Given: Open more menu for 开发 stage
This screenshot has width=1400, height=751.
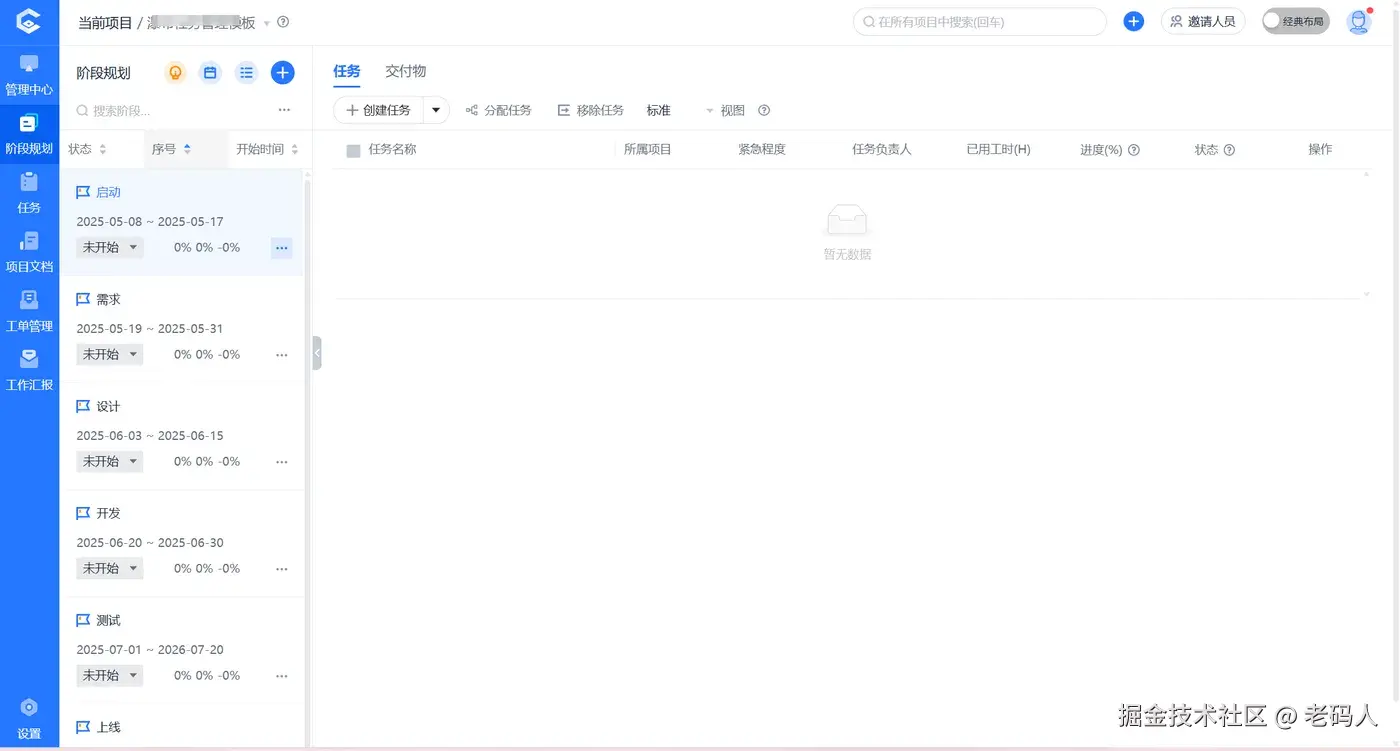Looking at the screenshot, I should click(282, 569).
